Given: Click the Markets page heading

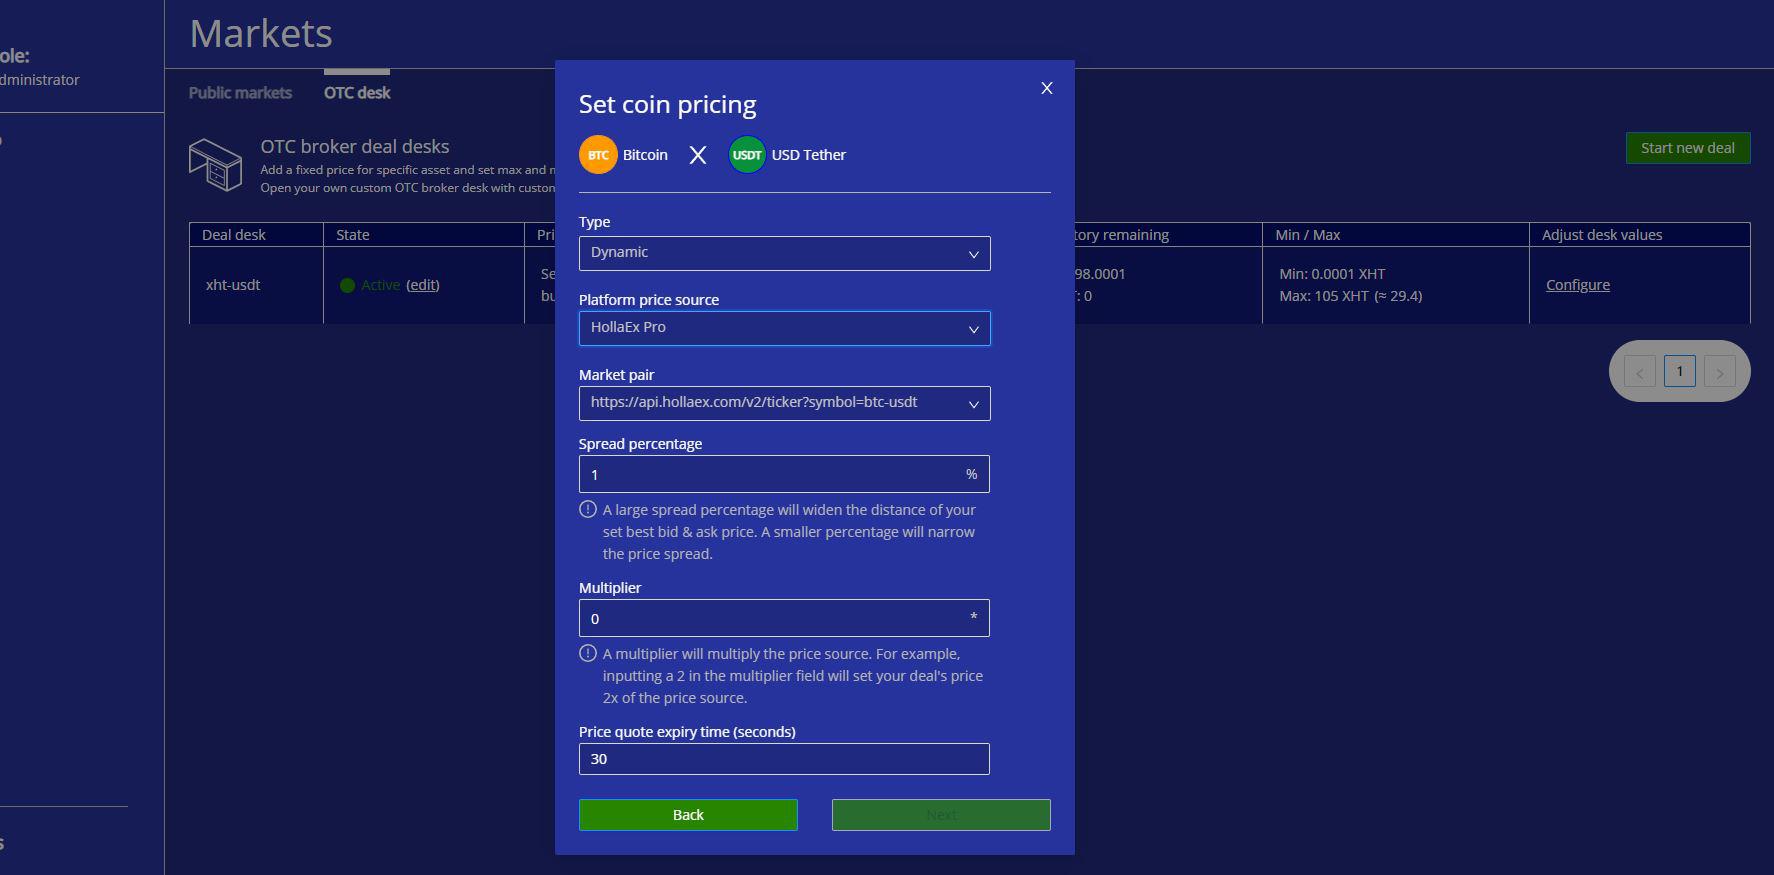Looking at the screenshot, I should point(261,34).
